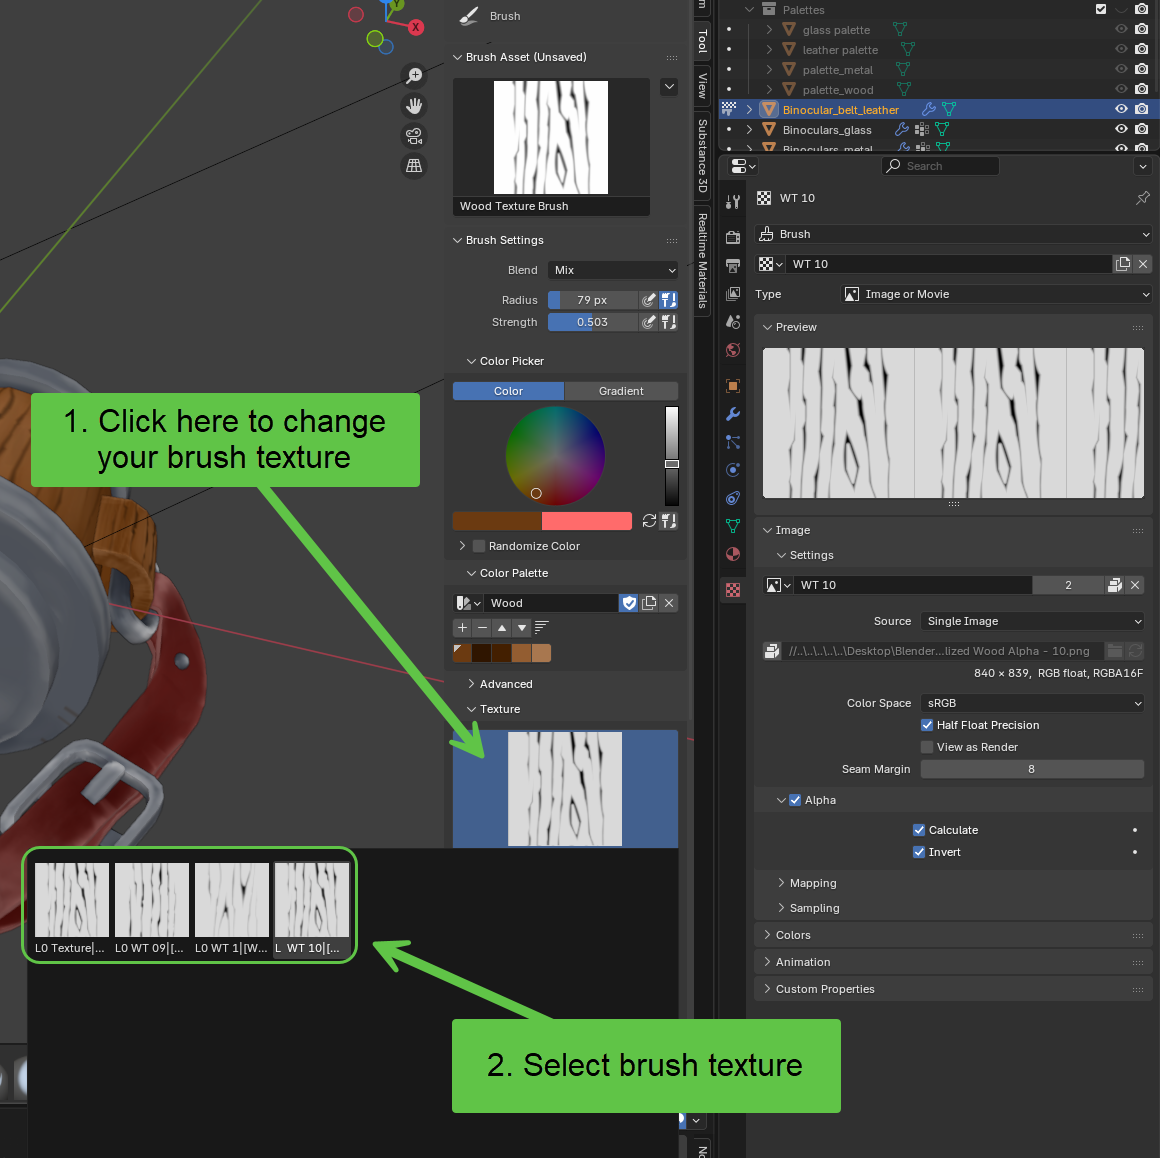Open the Texture properties checker tab

click(x=733, y=590)
